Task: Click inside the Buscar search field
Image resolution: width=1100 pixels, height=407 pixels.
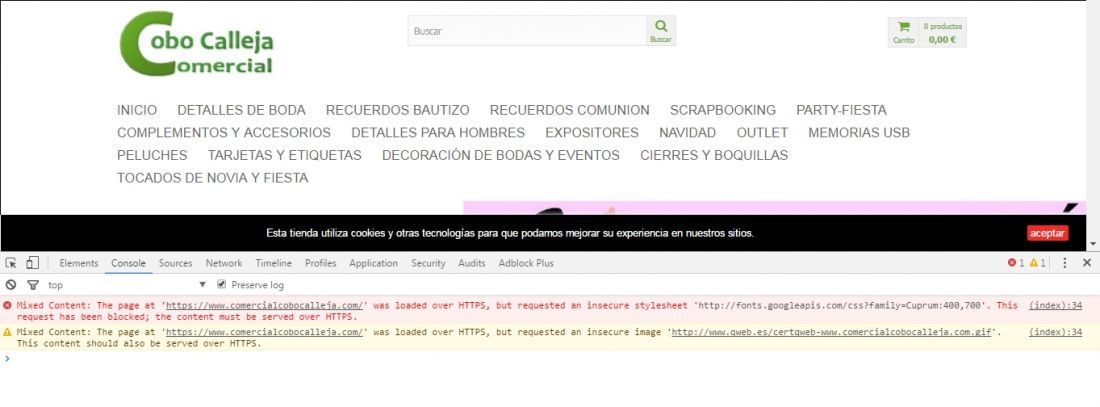Action: 527,31
